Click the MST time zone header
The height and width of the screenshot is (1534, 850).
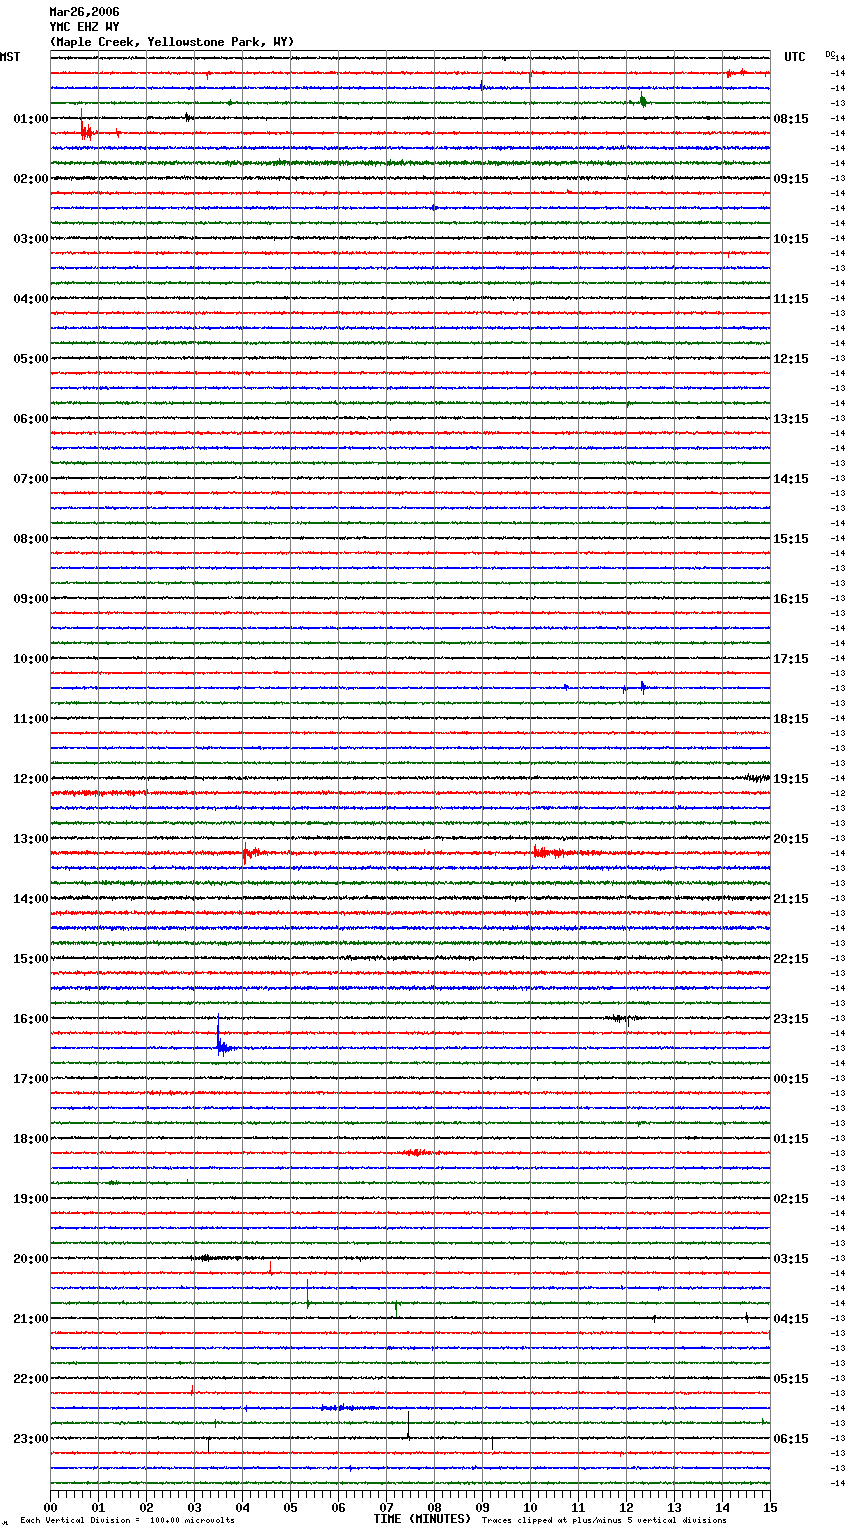pyautogui.click(x=10, y=57)
